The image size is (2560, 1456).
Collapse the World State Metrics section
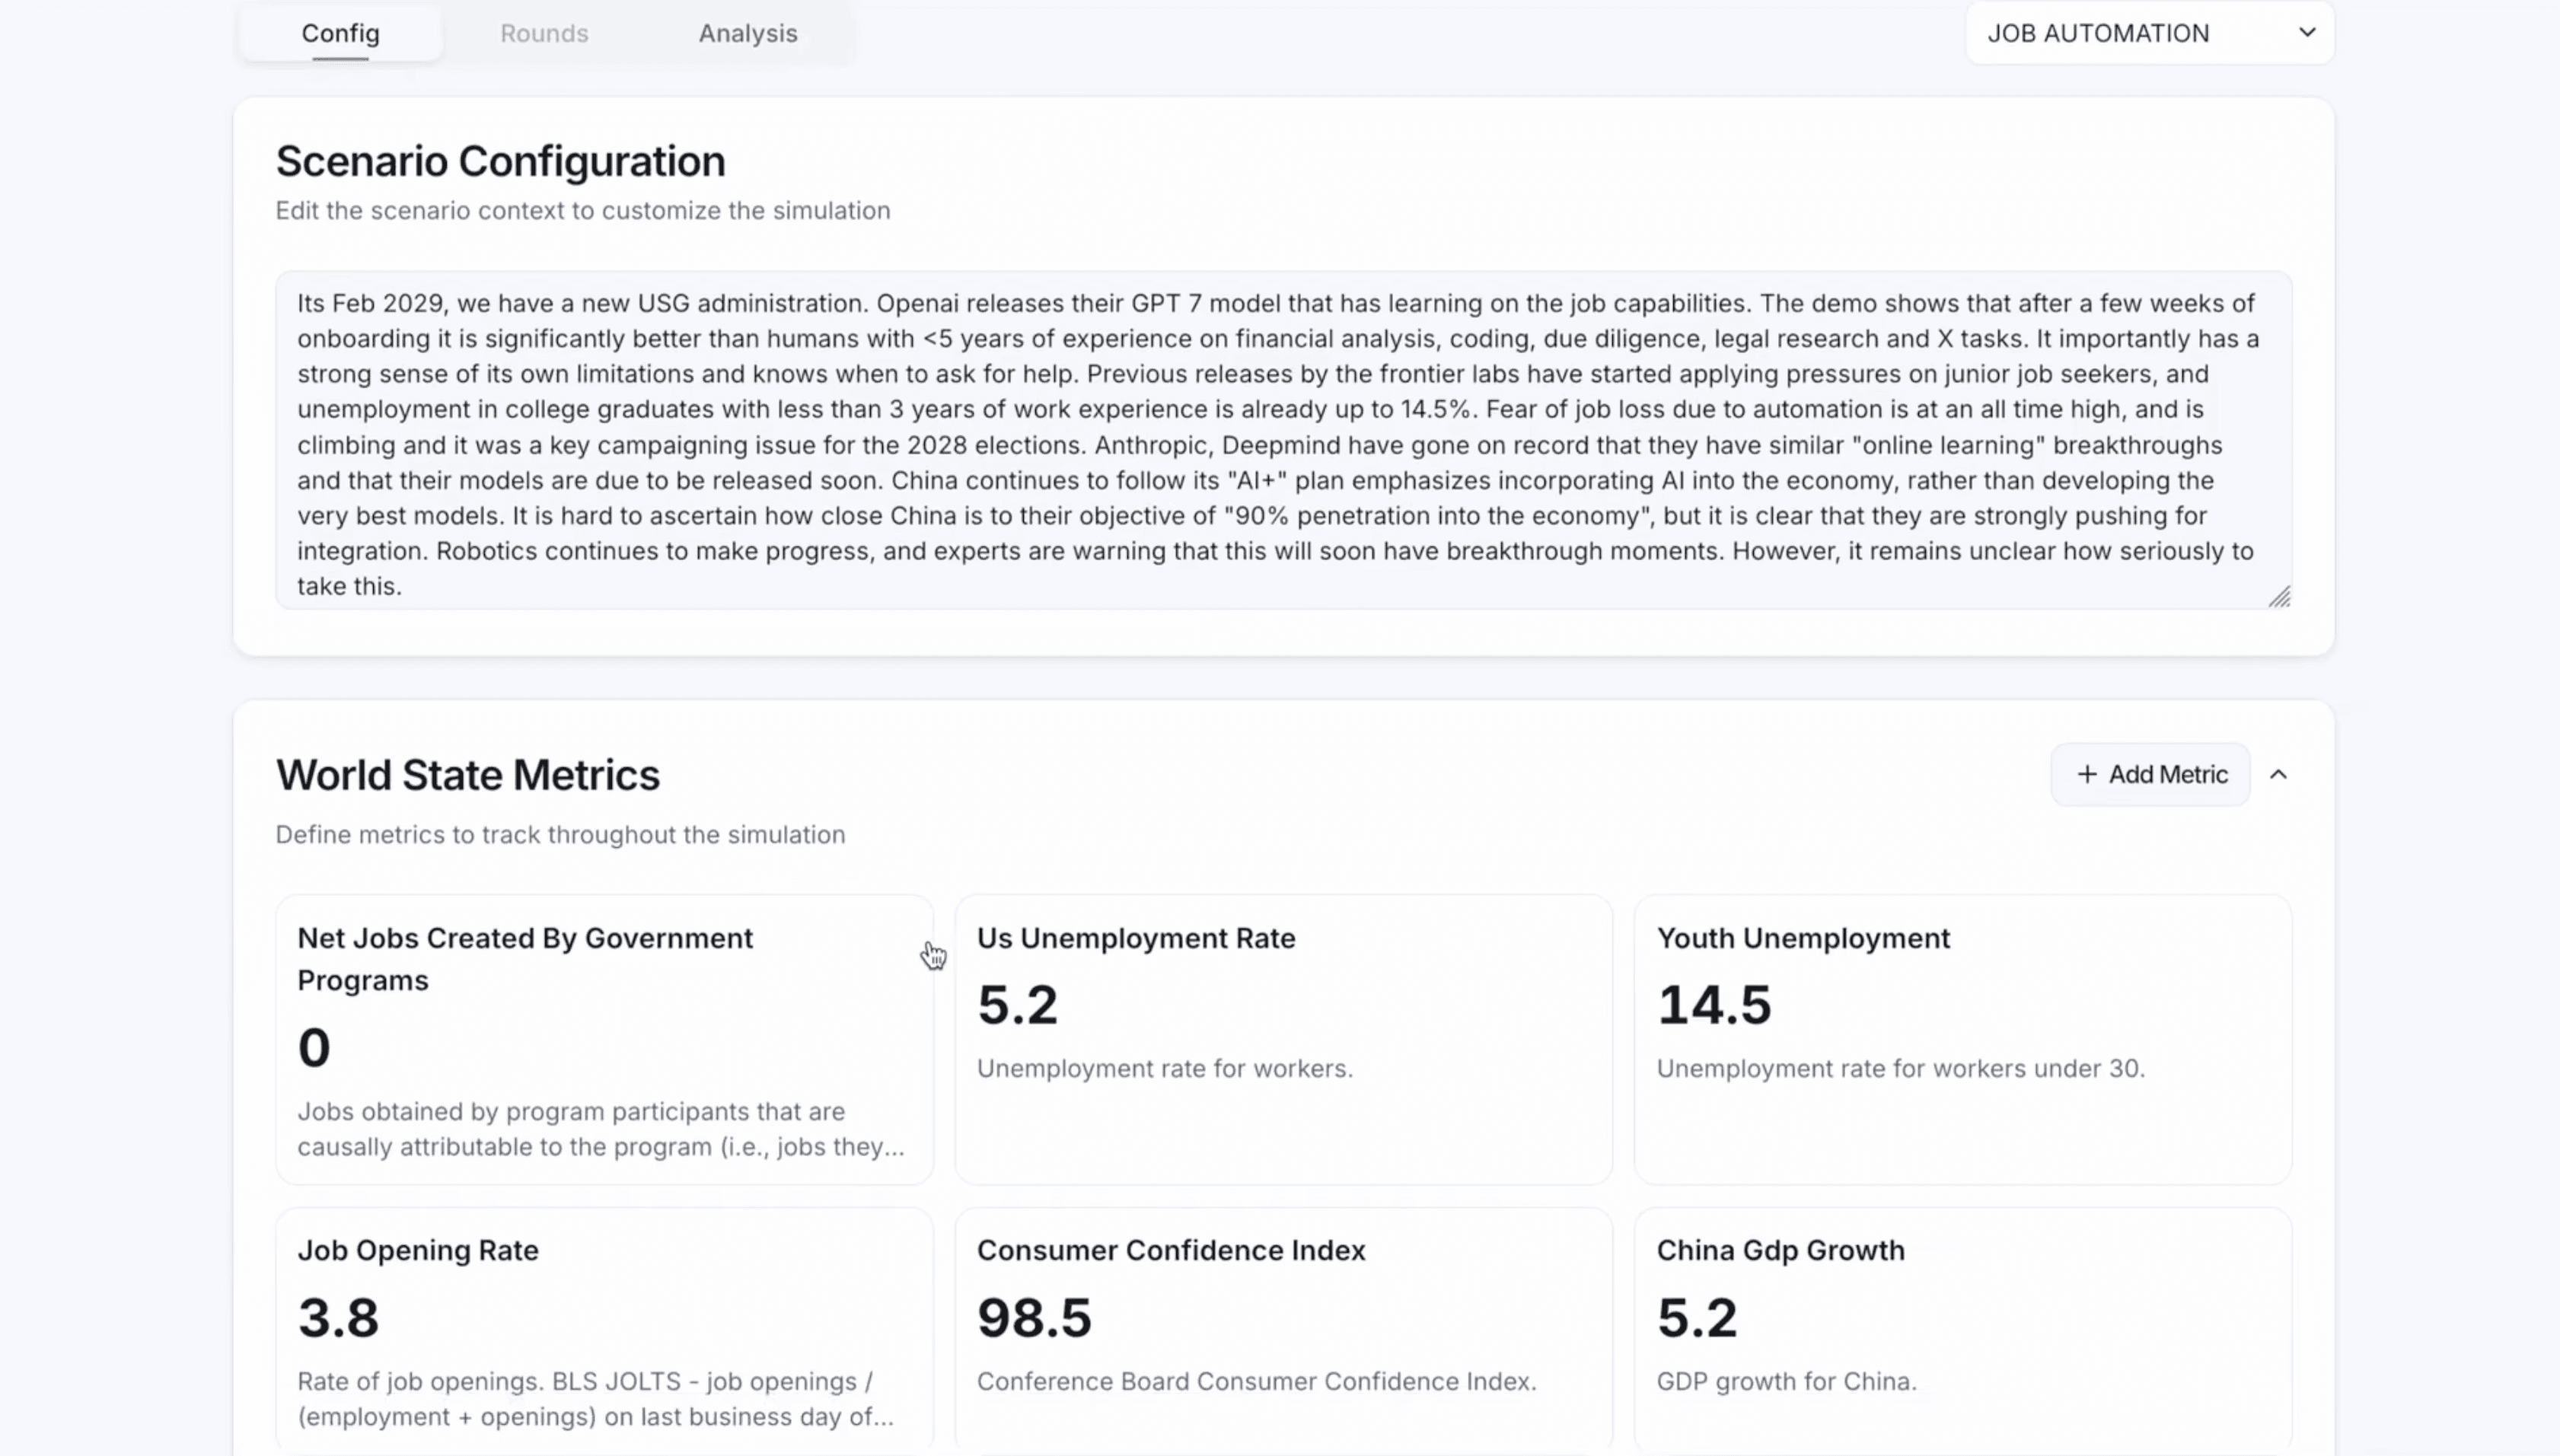2278,774
